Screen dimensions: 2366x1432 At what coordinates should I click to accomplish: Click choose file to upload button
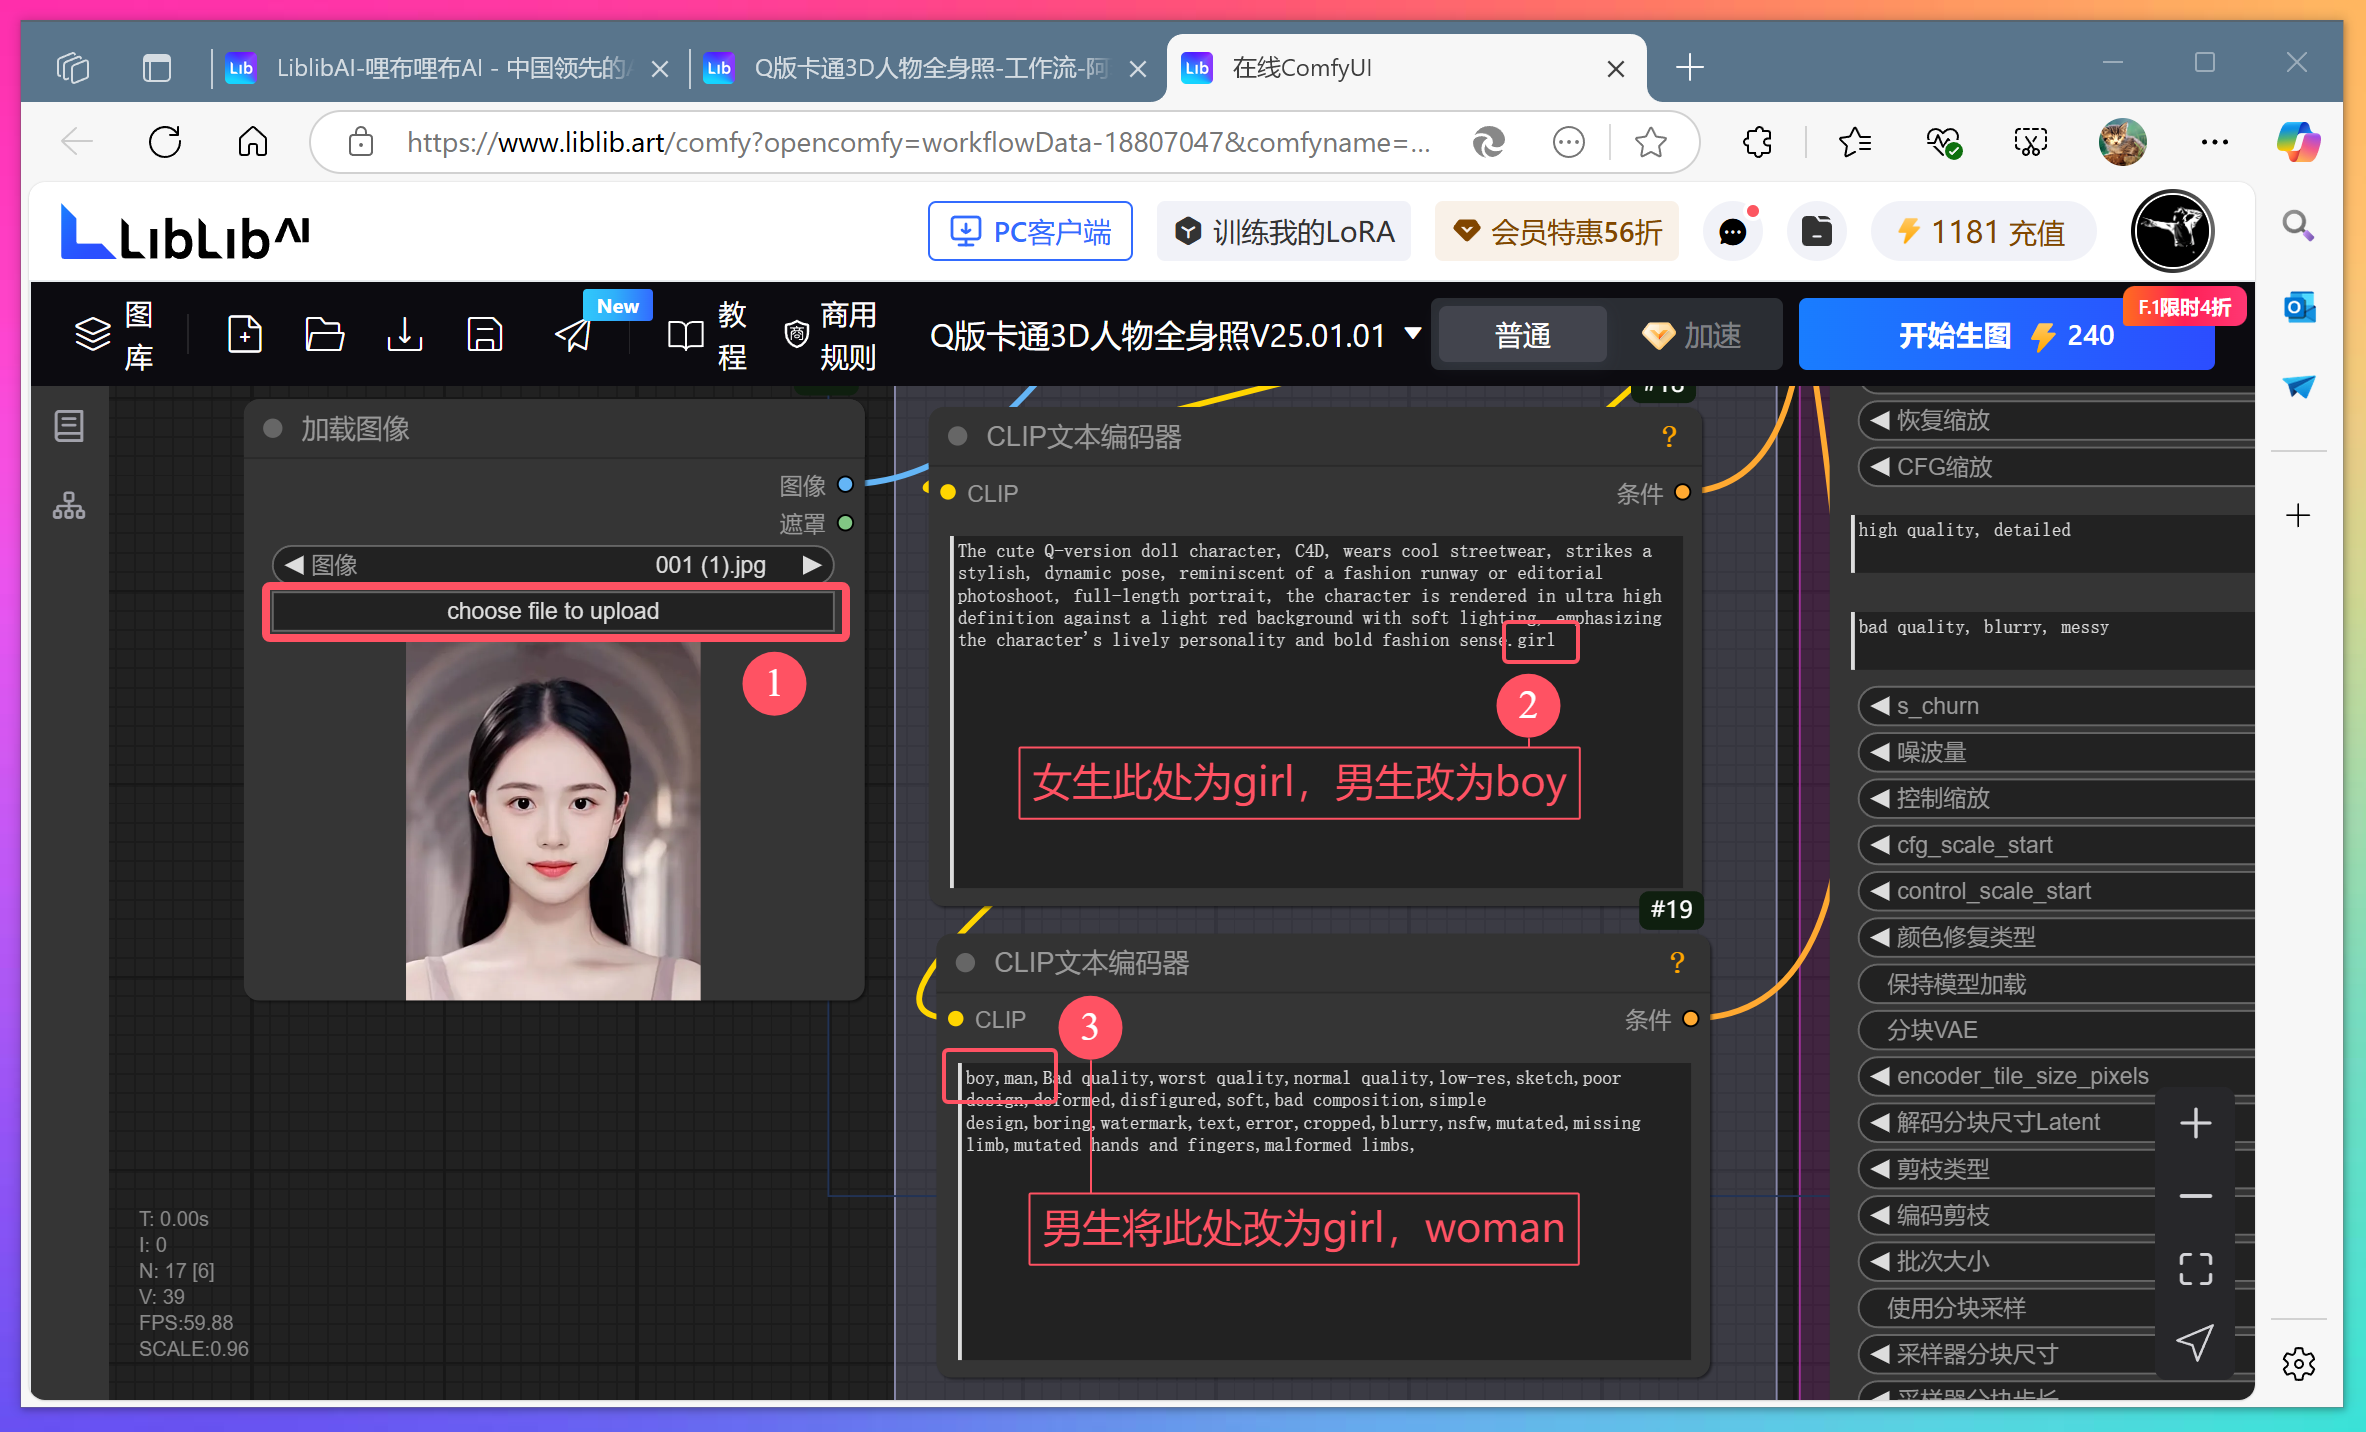coord(553,611)
